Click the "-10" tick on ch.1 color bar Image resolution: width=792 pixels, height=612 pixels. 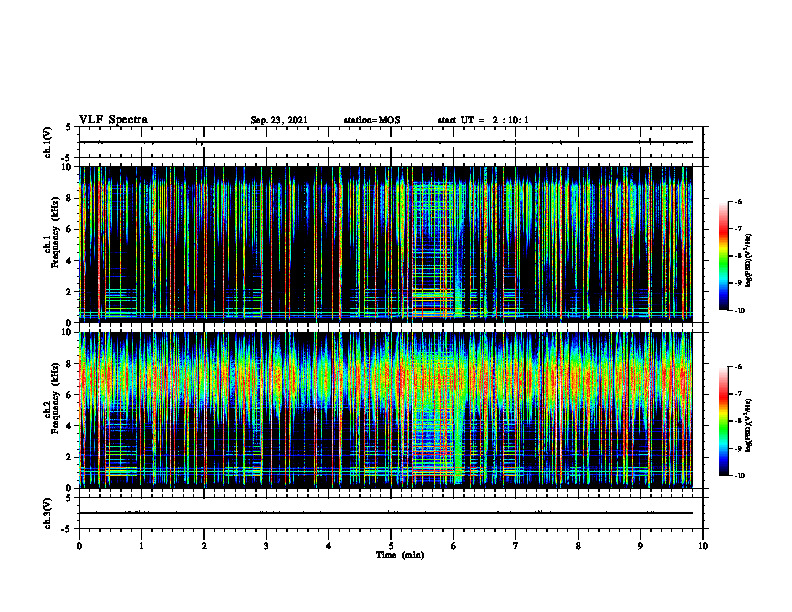tap(739, 311)
